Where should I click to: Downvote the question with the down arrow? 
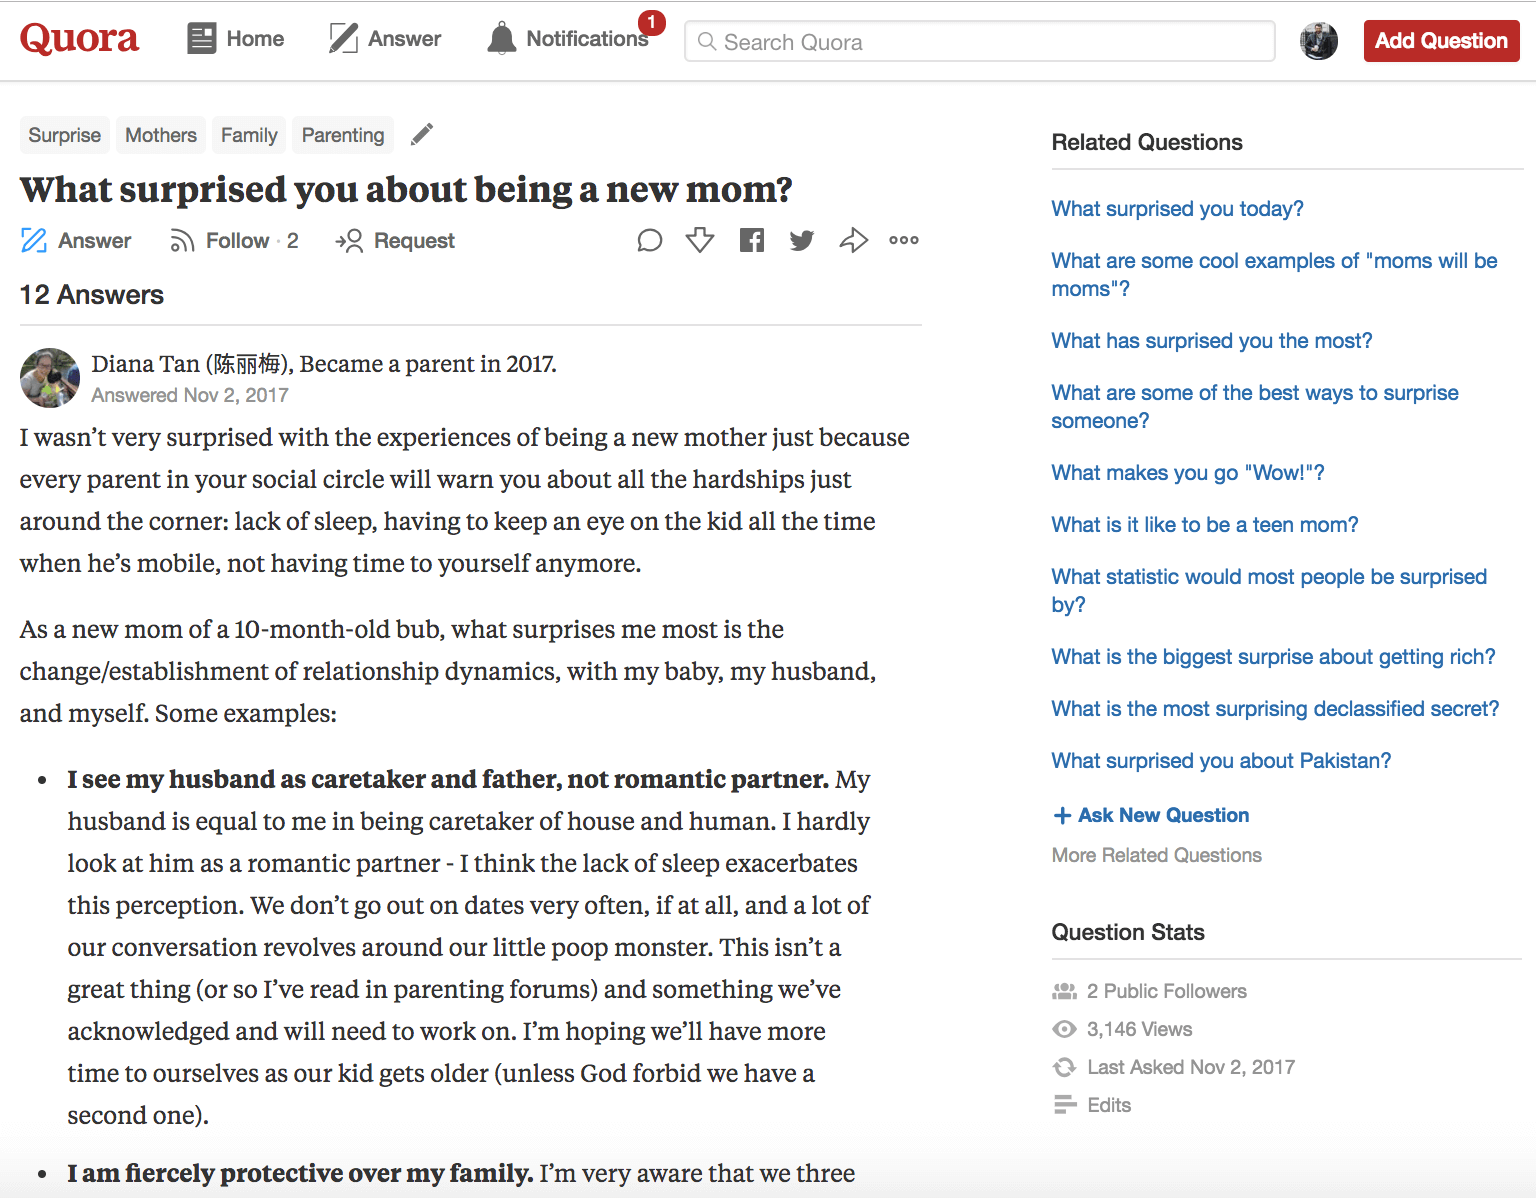[x=700, y=240]
